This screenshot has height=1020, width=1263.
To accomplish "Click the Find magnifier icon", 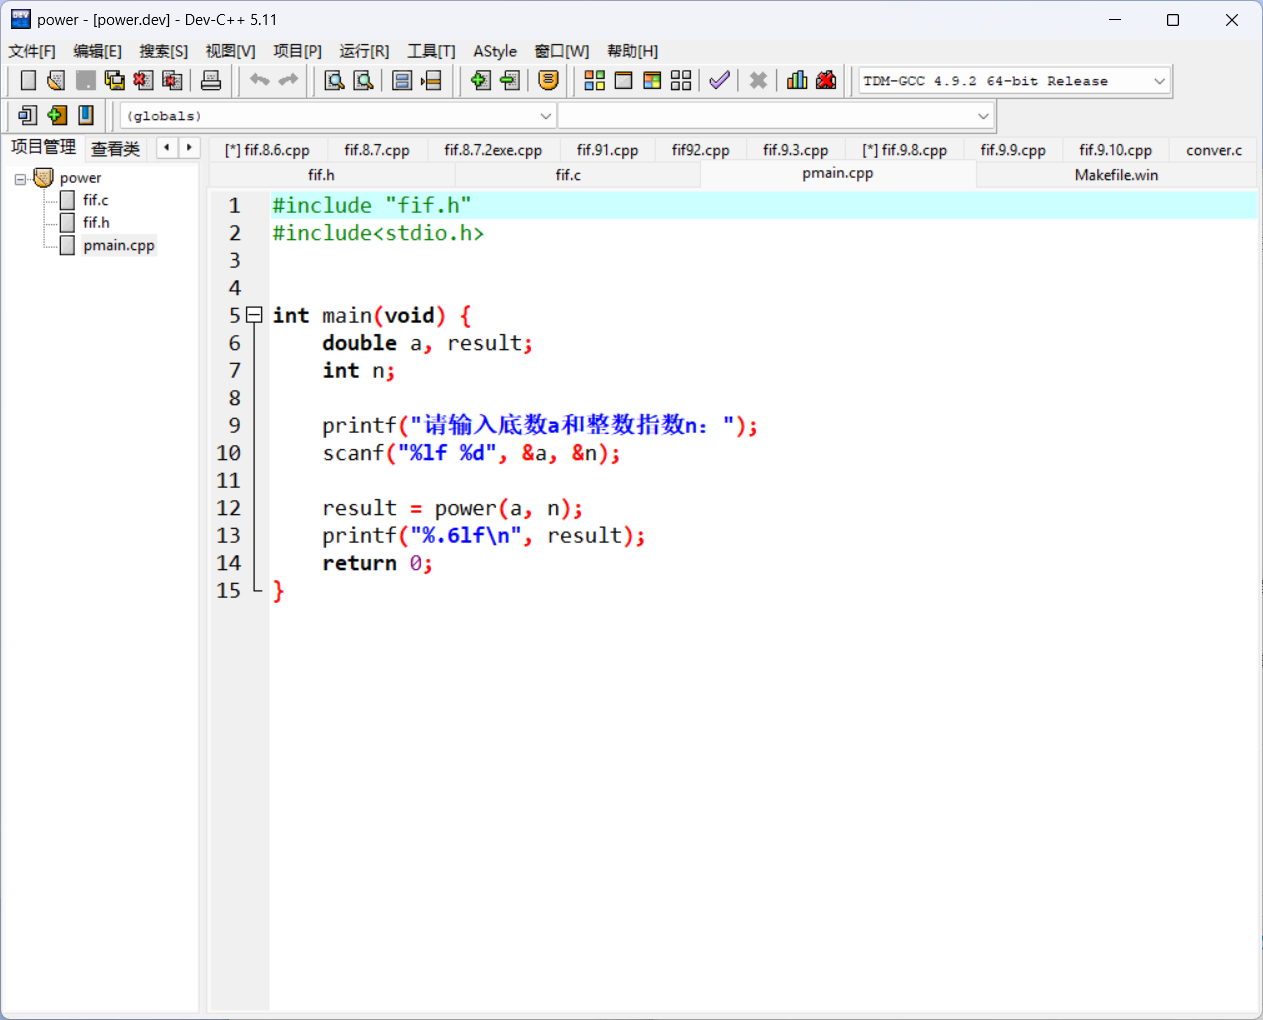I will (334, 81).
